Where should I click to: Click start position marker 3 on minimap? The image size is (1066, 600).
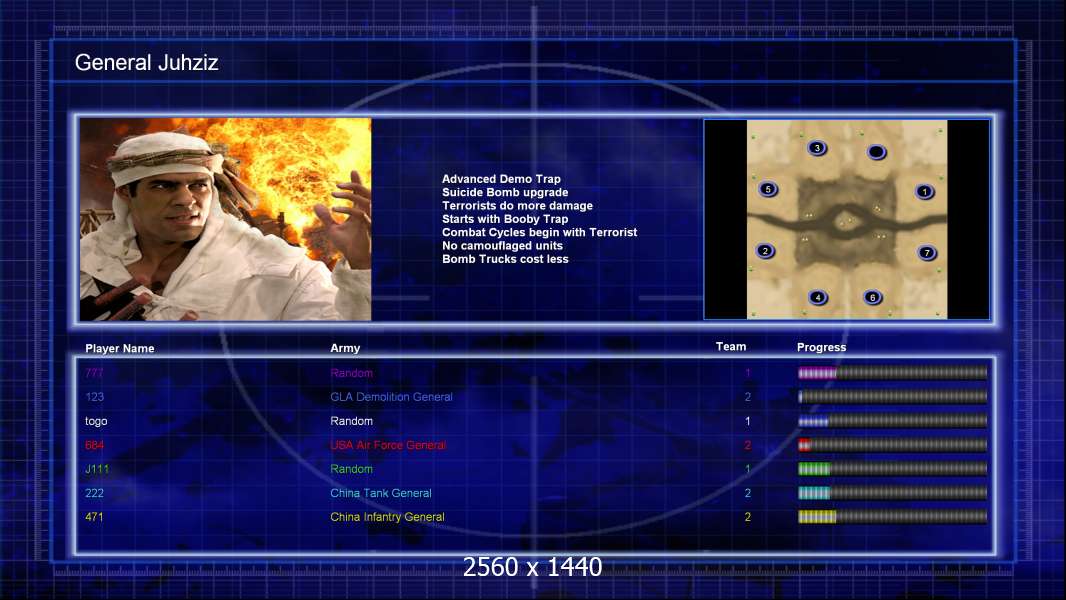pos(816,147)
